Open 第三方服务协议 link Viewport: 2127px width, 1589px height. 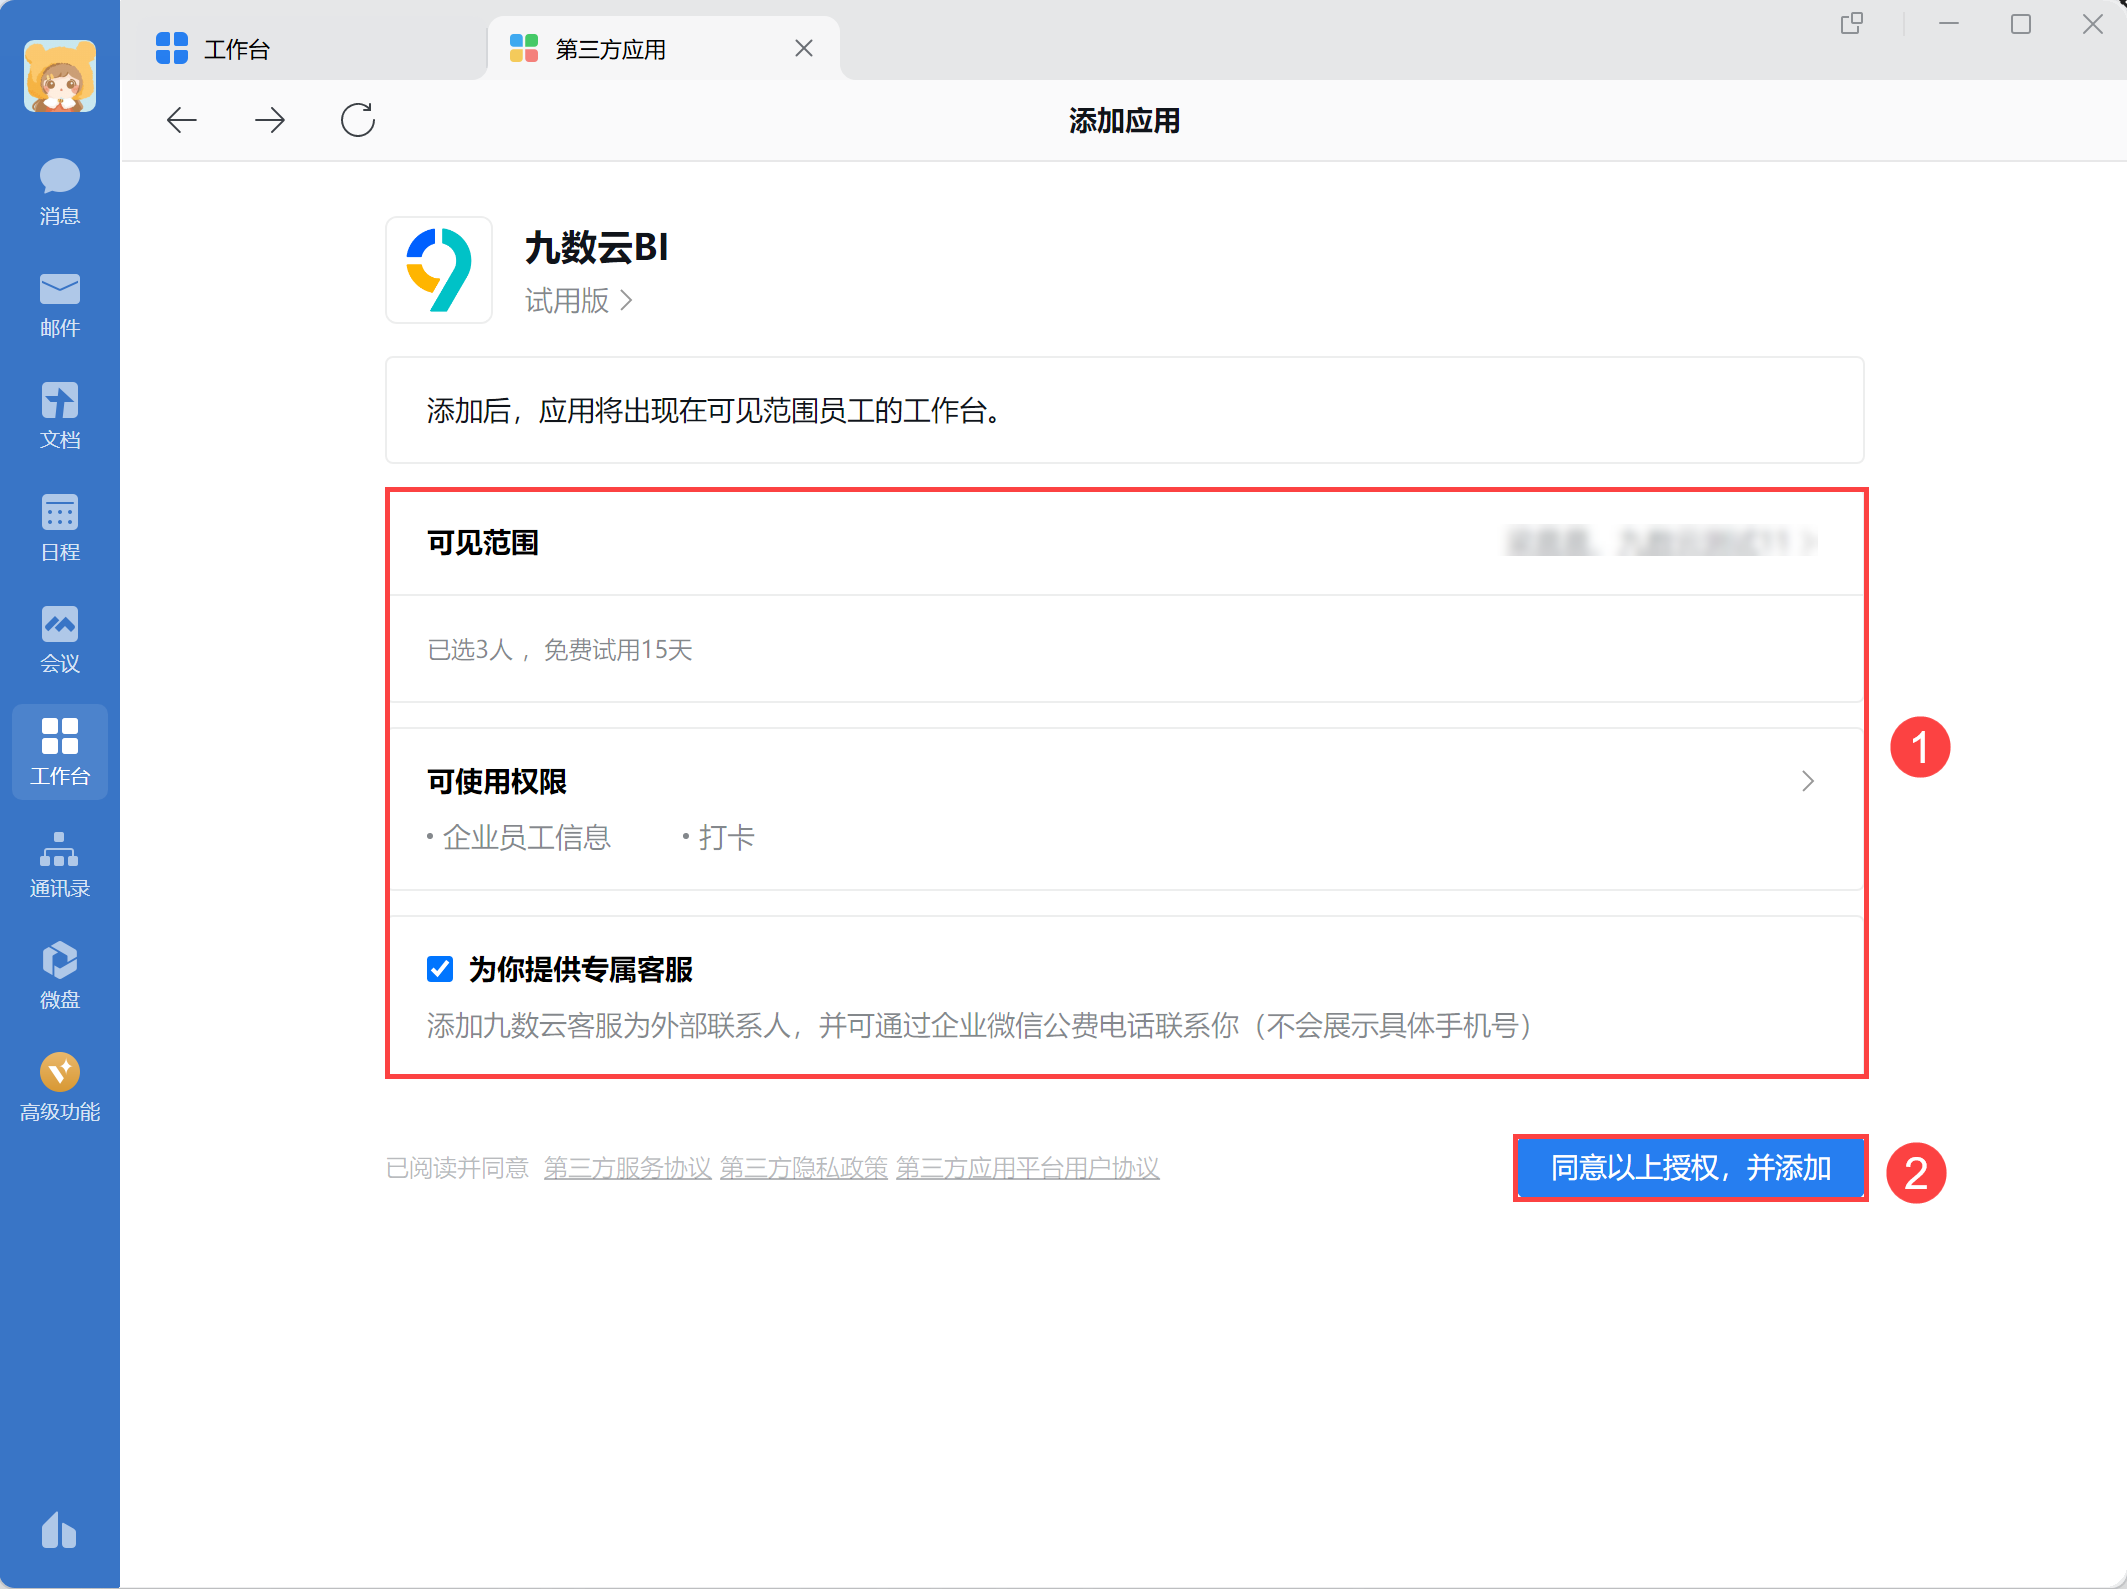tap(627, 1168)
